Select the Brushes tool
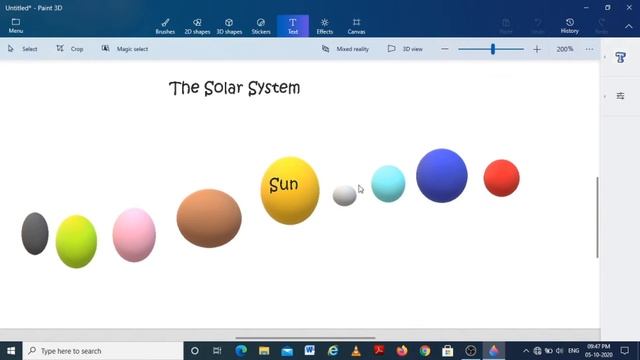This screenshot has width=640, height=360. coord(165,26)
